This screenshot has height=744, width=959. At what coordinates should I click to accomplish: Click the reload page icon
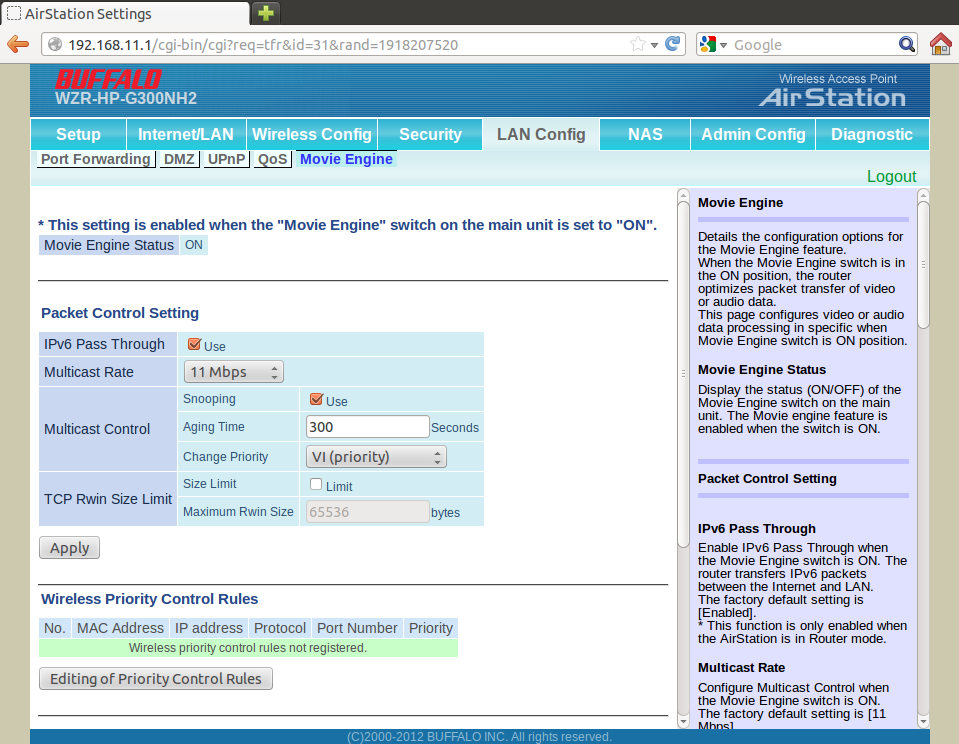673,45
